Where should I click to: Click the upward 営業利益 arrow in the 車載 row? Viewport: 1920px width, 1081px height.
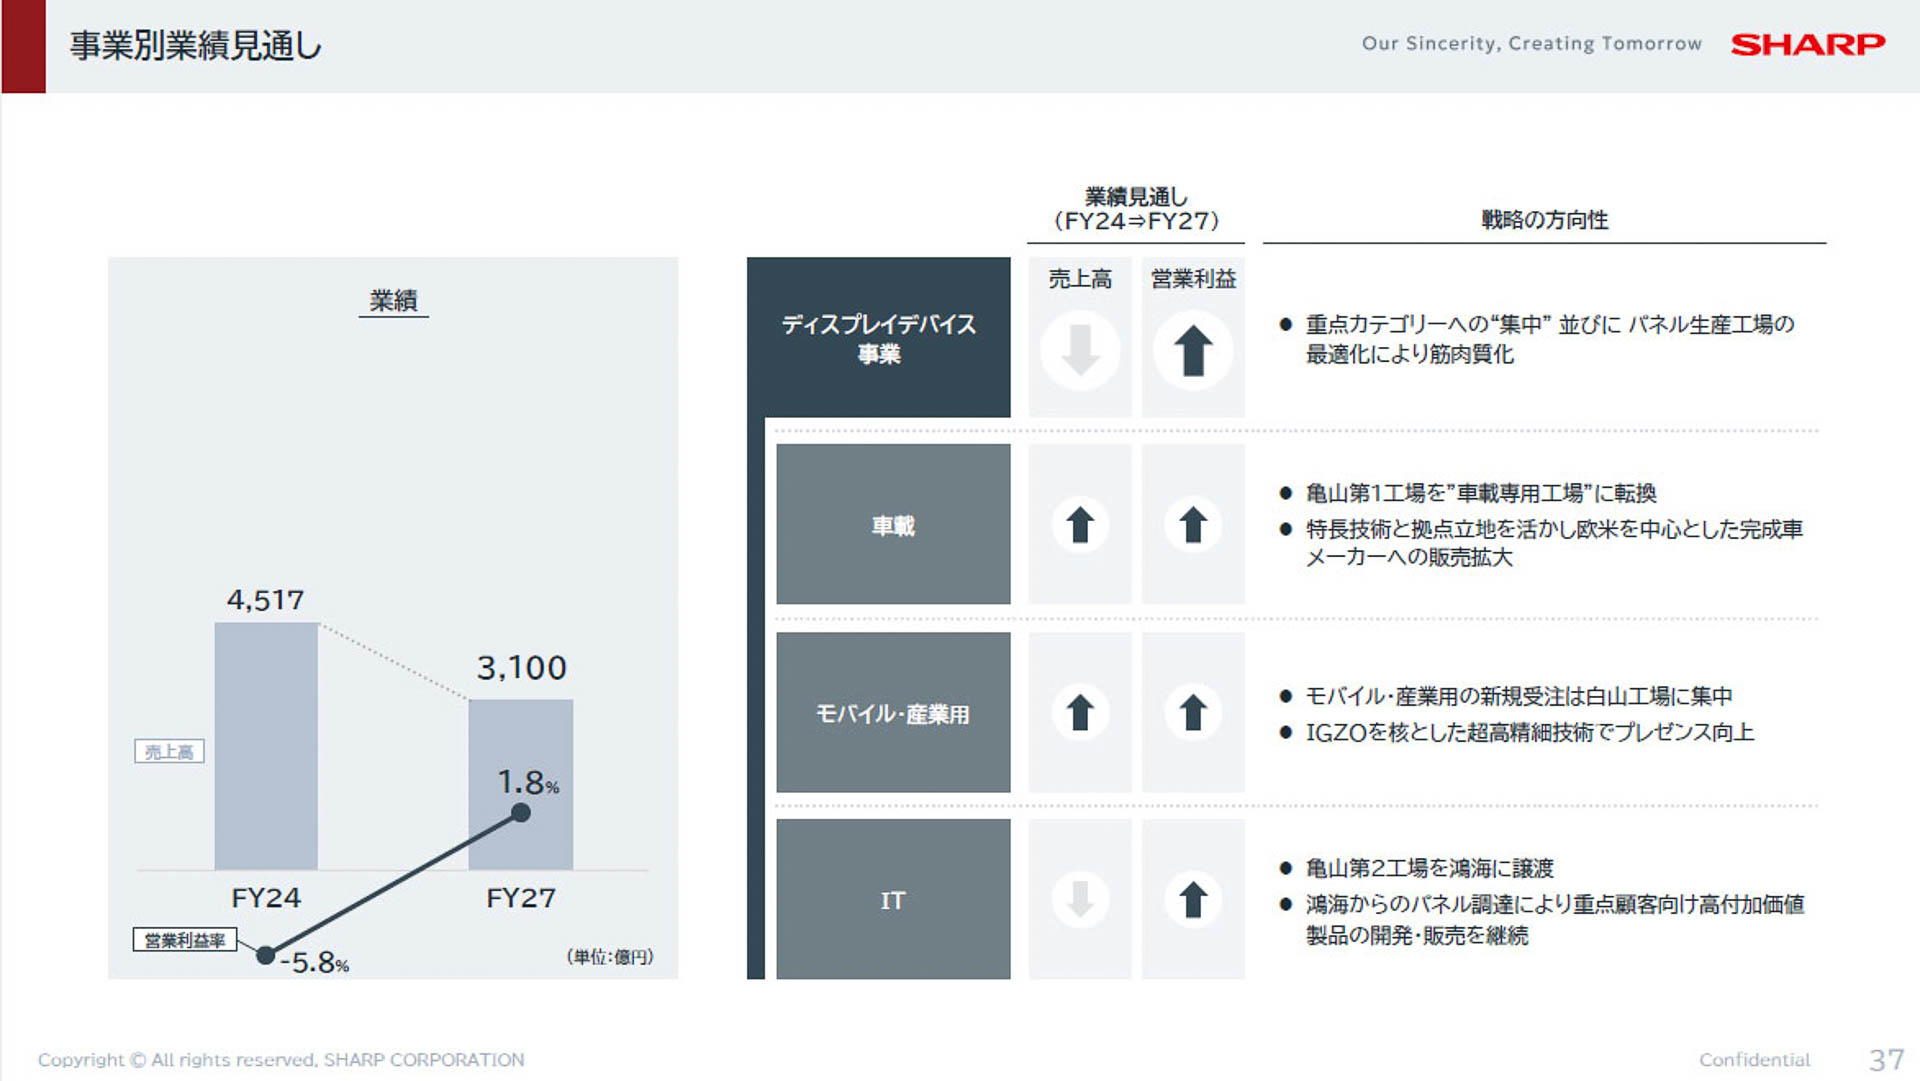(1192, 524)
